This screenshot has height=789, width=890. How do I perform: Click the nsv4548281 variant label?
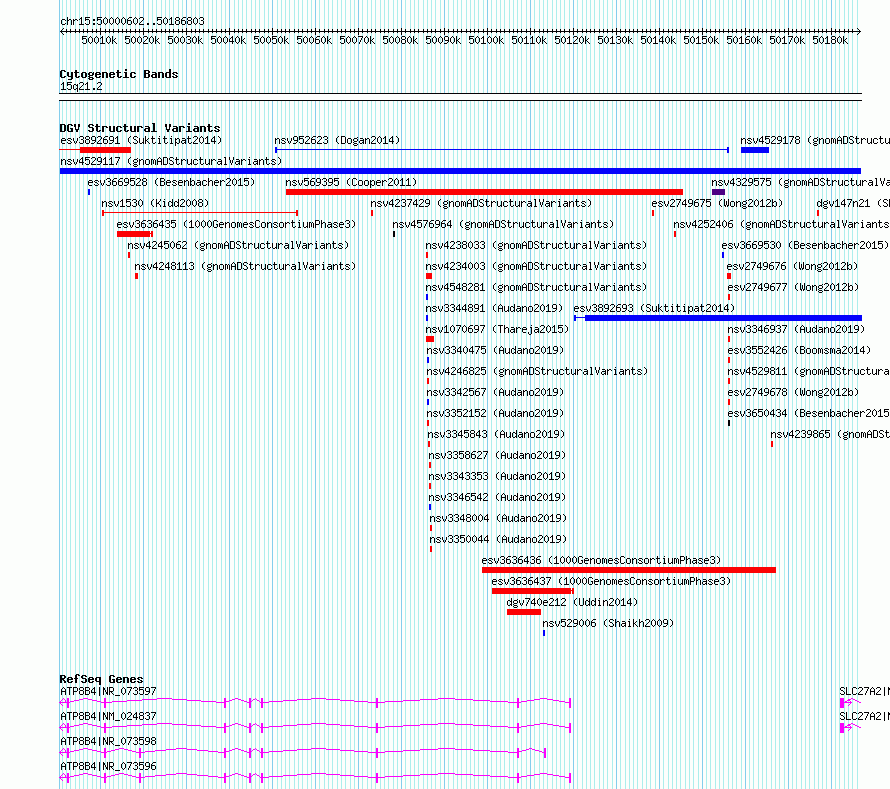click(x=536, y=287)
